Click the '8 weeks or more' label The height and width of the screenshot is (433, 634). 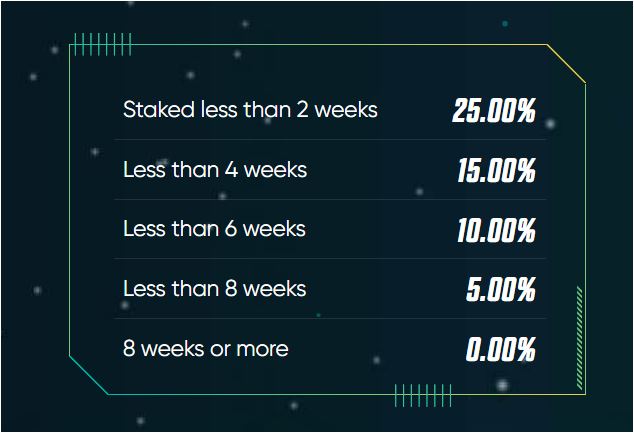point(205,349)
